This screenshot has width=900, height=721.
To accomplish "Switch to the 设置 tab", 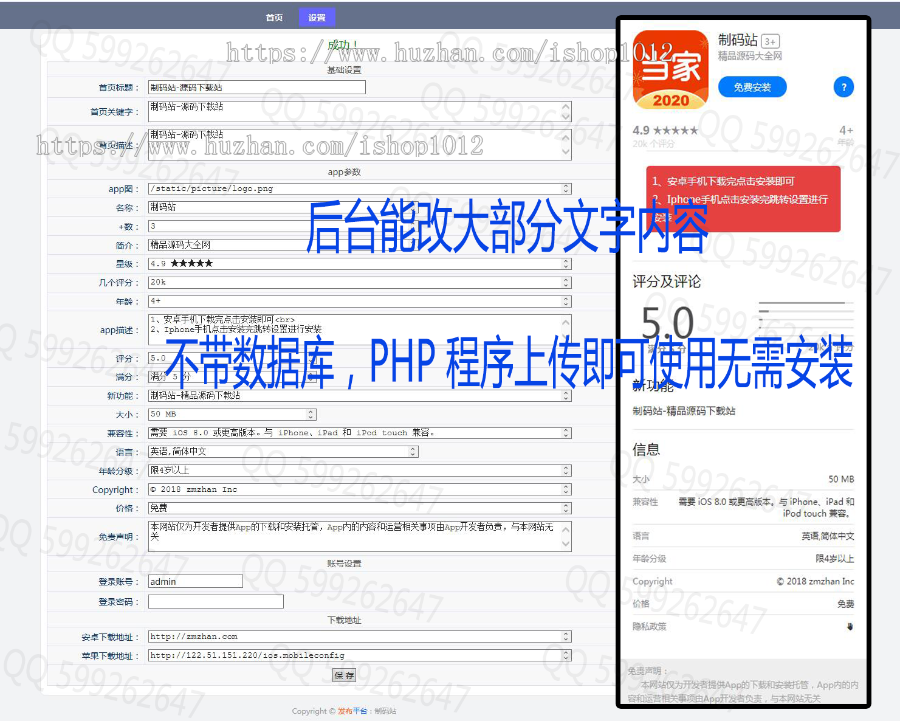I will pos(317,18).
